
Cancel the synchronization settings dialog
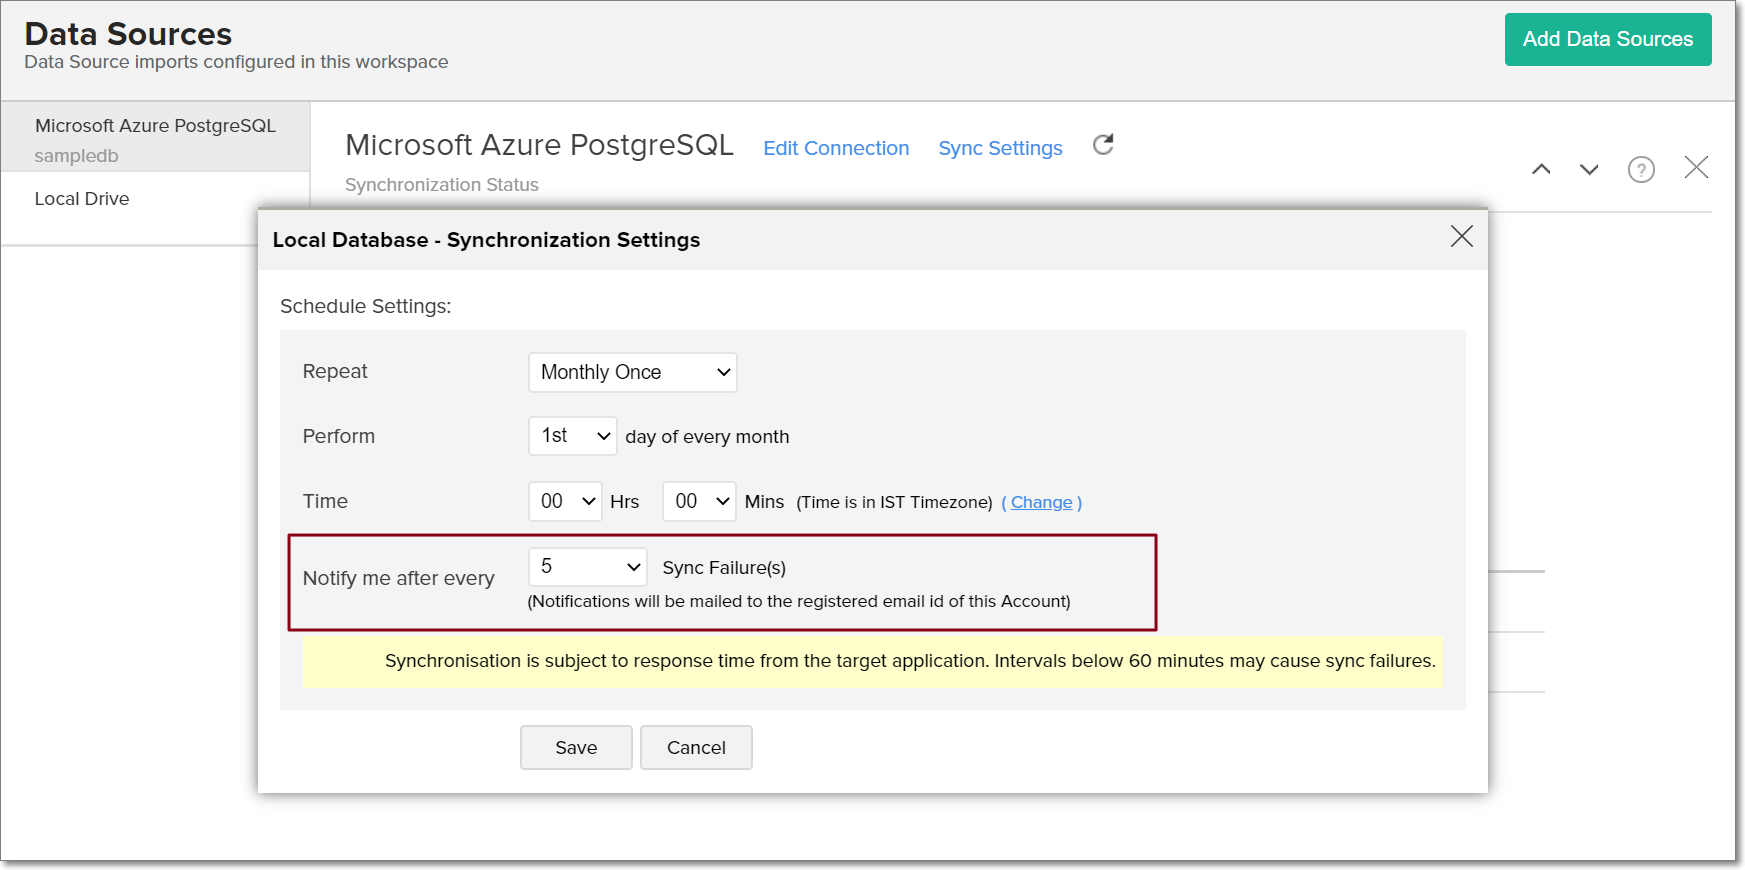pos(696,747)
